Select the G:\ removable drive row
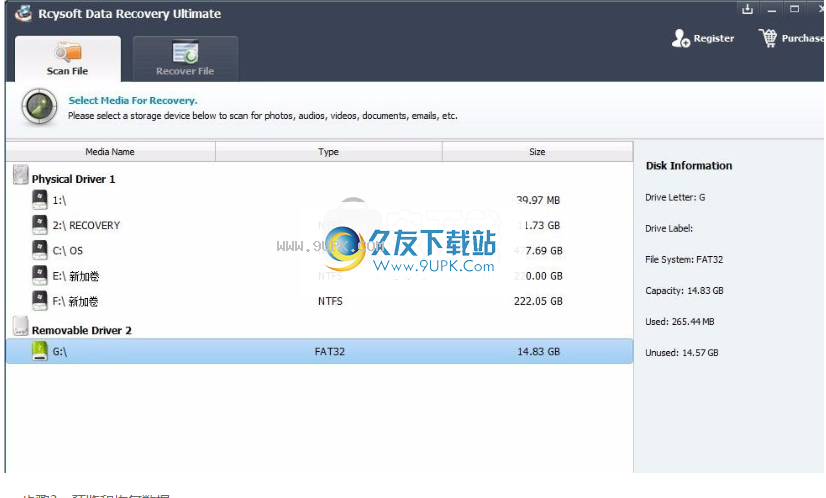The width and height of the screenshot is (826, 498). 319,351
